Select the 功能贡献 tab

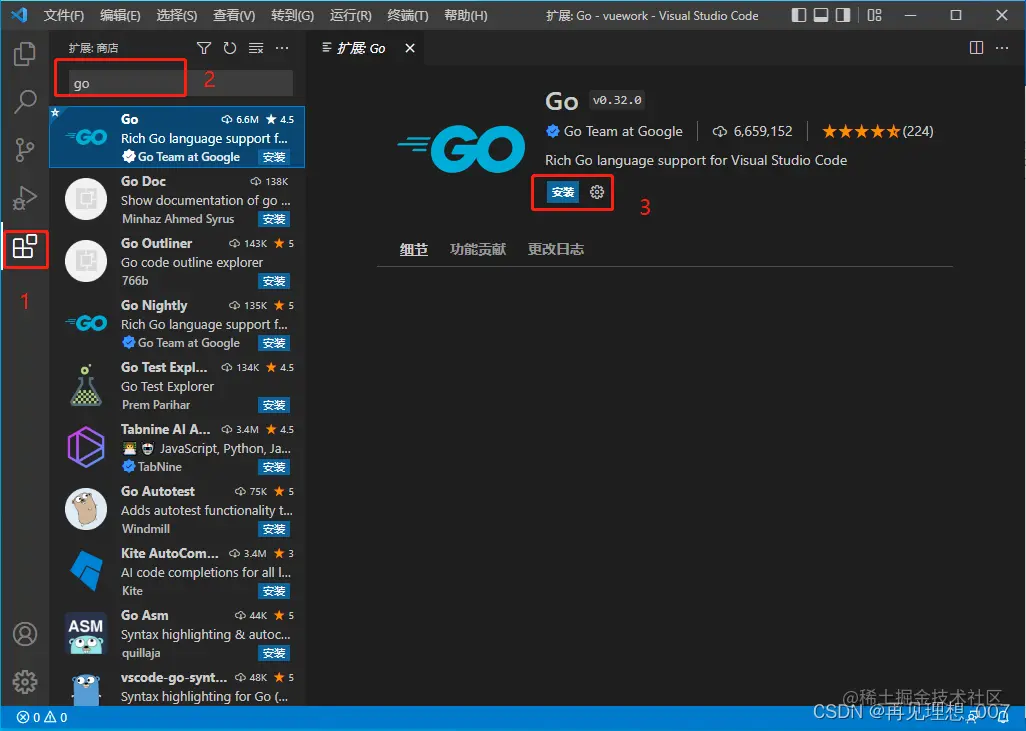(478, 249)
